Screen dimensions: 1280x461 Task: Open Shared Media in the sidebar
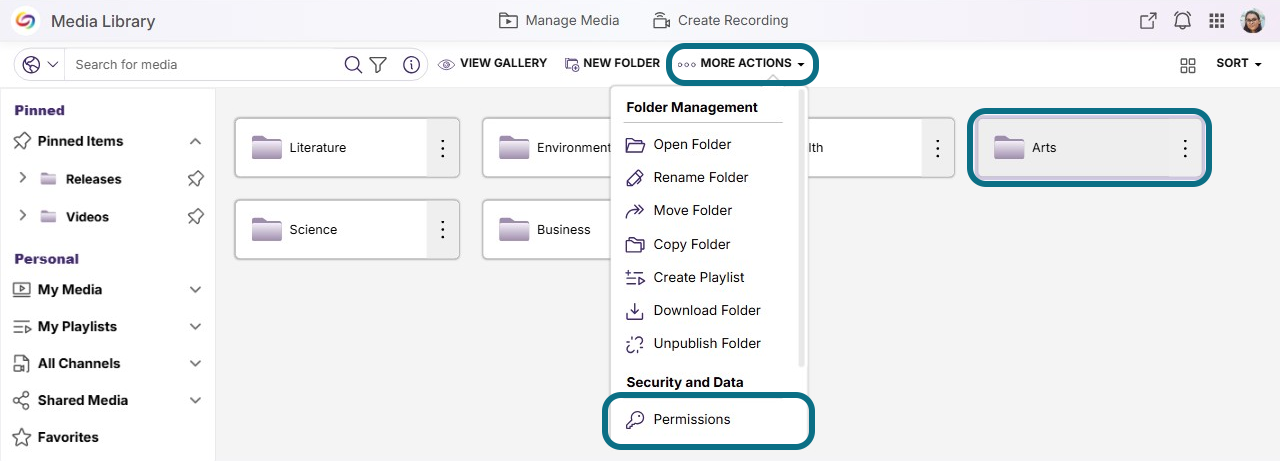point(83,400)
